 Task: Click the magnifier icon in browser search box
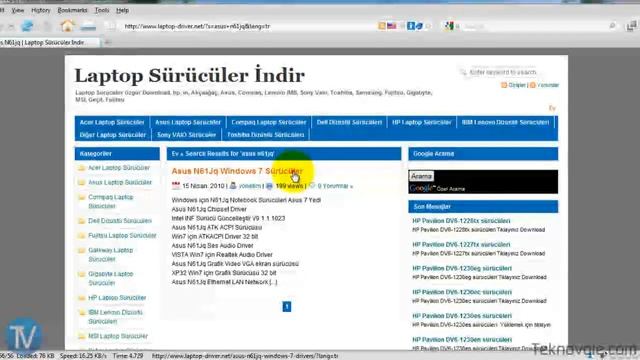(612, 26)
